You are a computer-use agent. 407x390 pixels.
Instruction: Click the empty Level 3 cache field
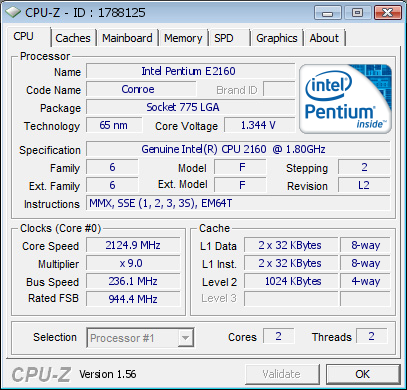(291, 299)
